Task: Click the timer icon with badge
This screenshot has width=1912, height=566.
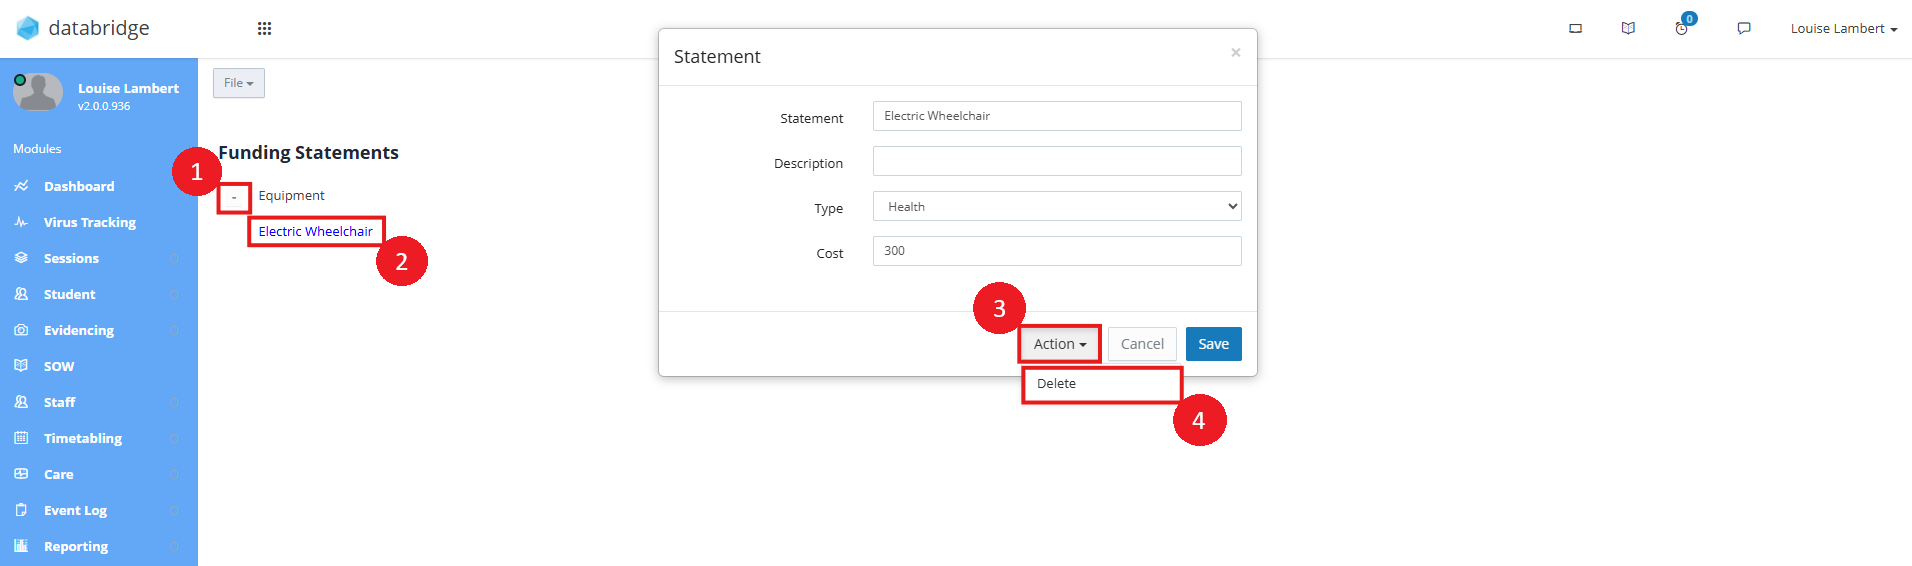Action: click(1682, 28)
